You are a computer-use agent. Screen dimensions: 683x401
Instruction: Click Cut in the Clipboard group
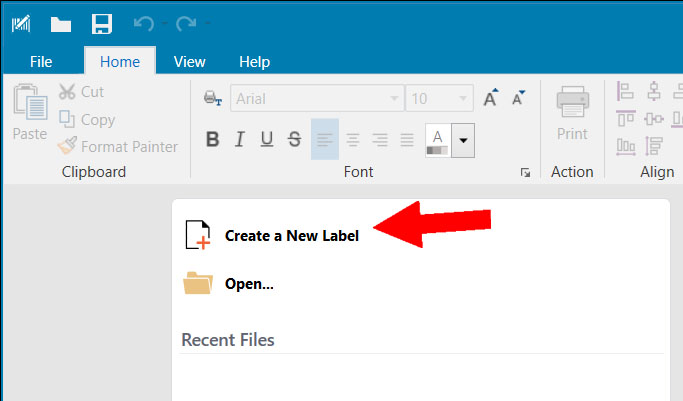point(81,92)
